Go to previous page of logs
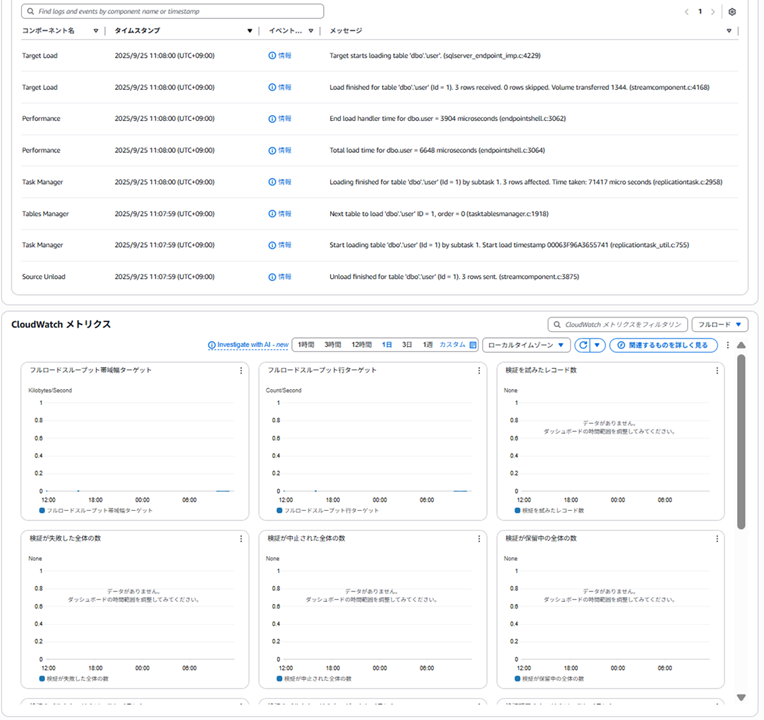The image size is (764, 720). [687, 12]
